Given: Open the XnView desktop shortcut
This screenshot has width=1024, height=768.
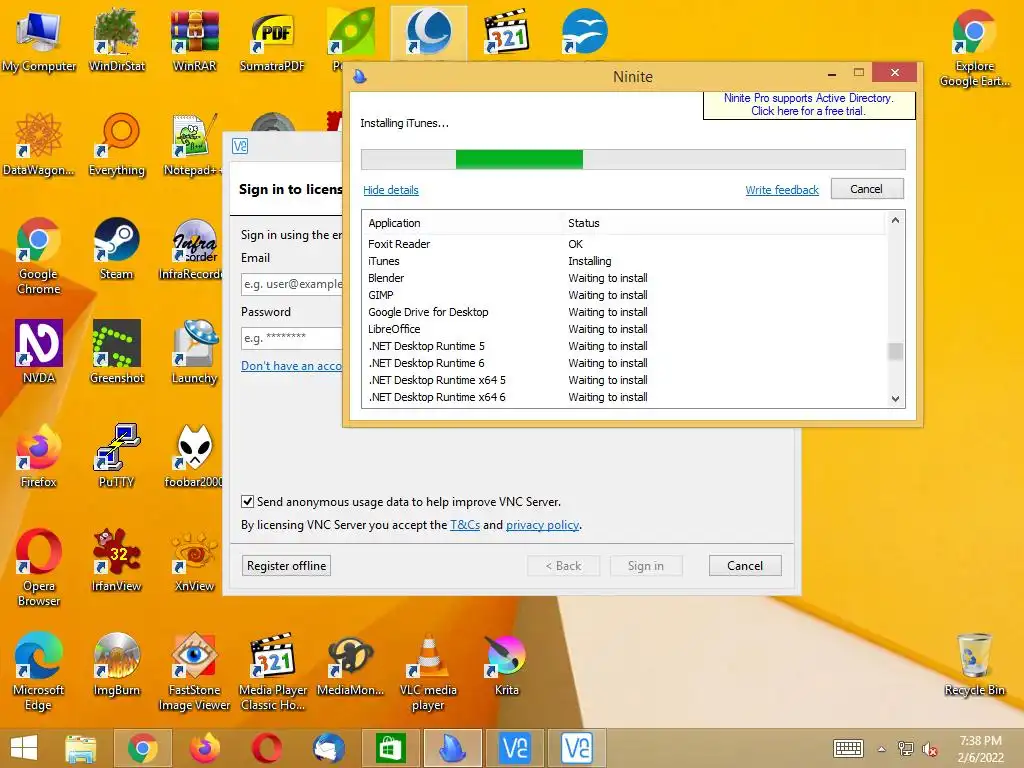Looking at the screenshot, I should click(194, 560).
